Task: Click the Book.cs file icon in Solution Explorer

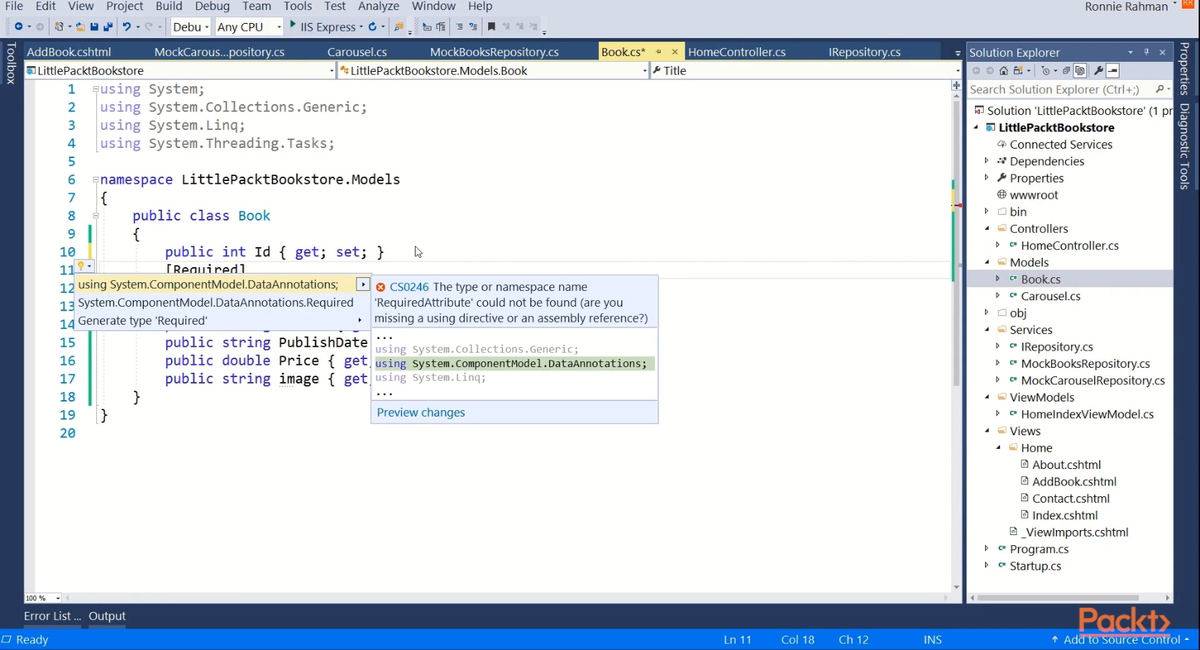Action: point(1013,279)
